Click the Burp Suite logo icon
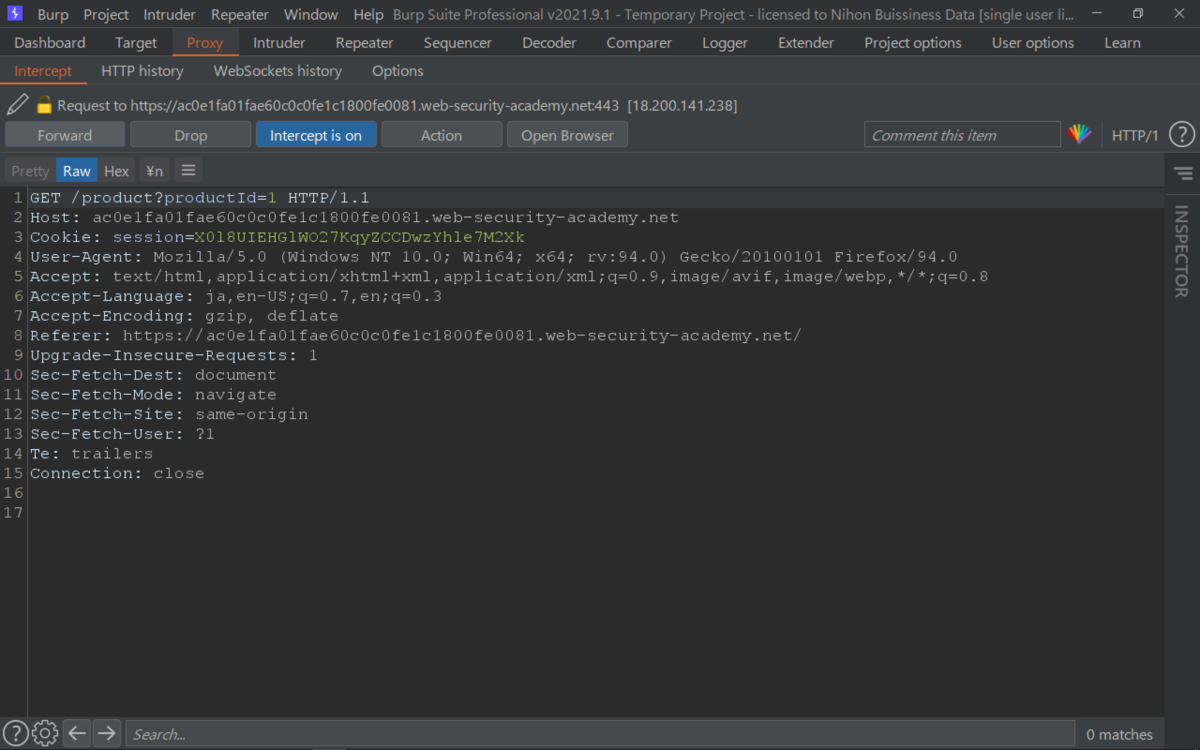 click(x=15, y=14)
